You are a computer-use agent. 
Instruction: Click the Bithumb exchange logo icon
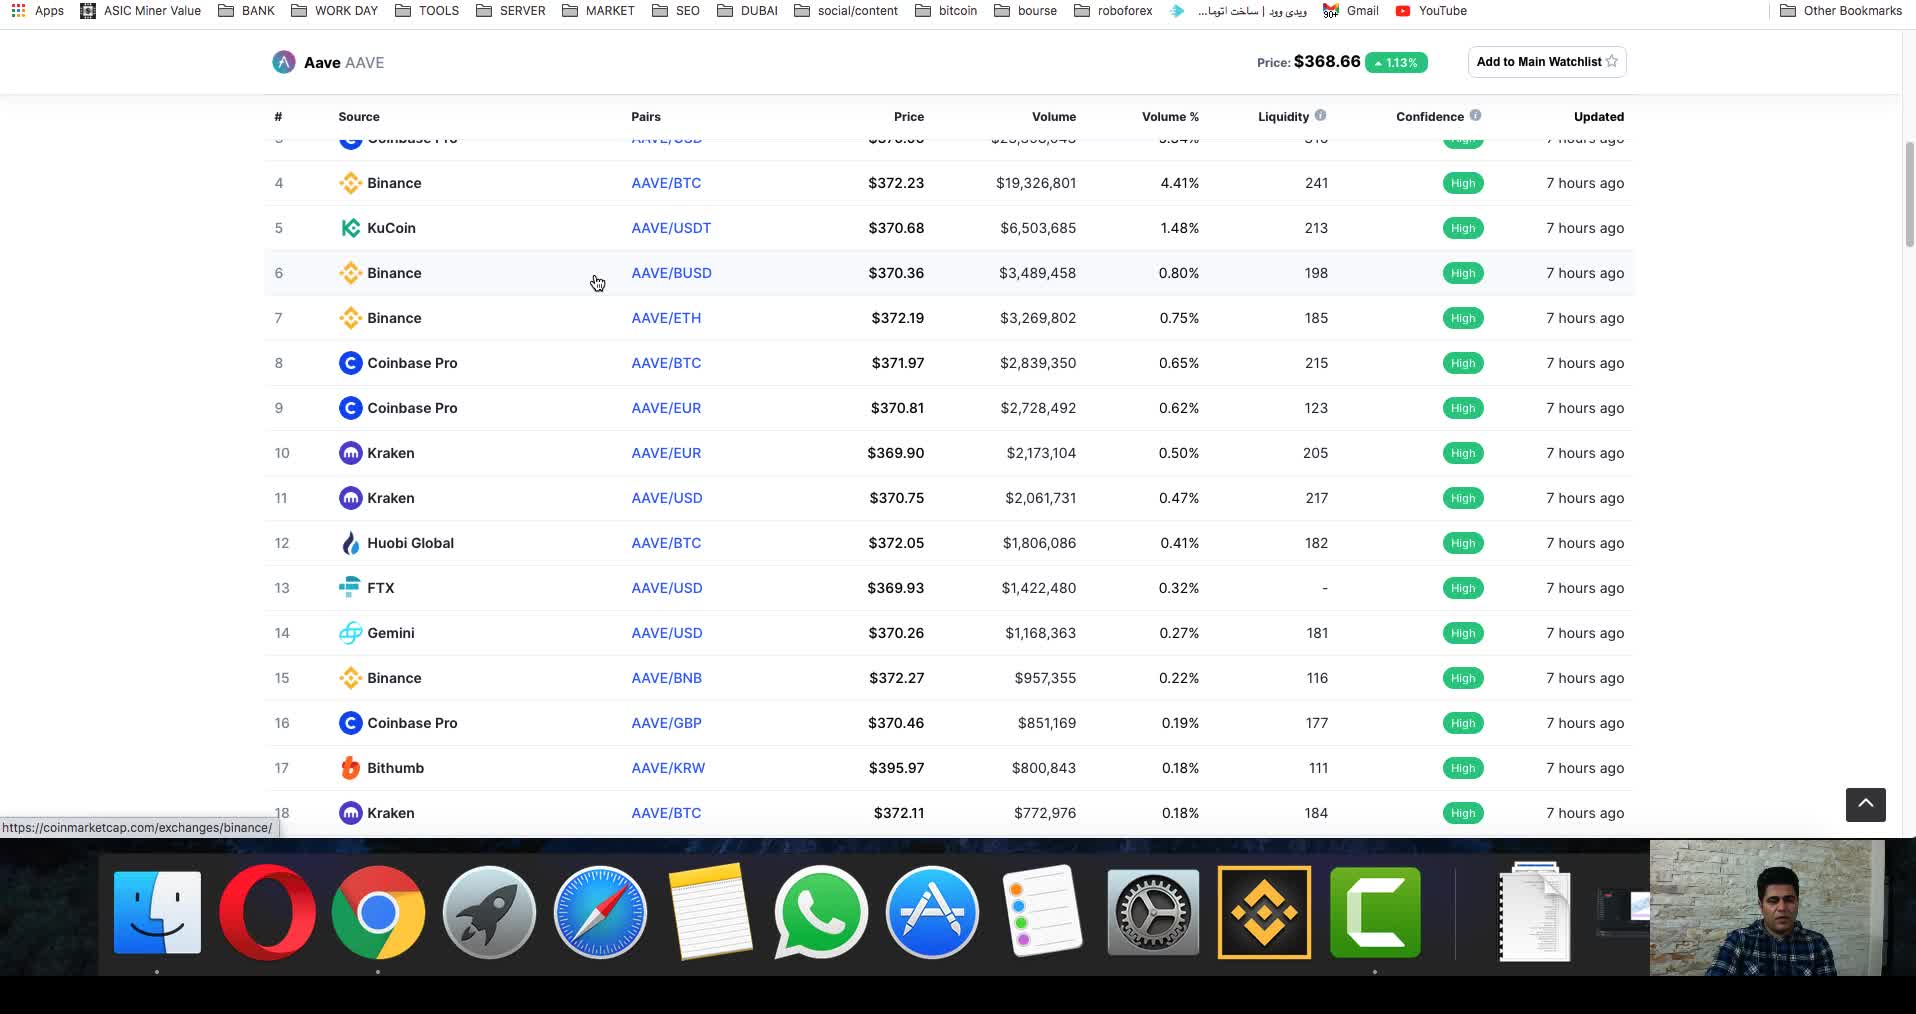coord(350,768)
